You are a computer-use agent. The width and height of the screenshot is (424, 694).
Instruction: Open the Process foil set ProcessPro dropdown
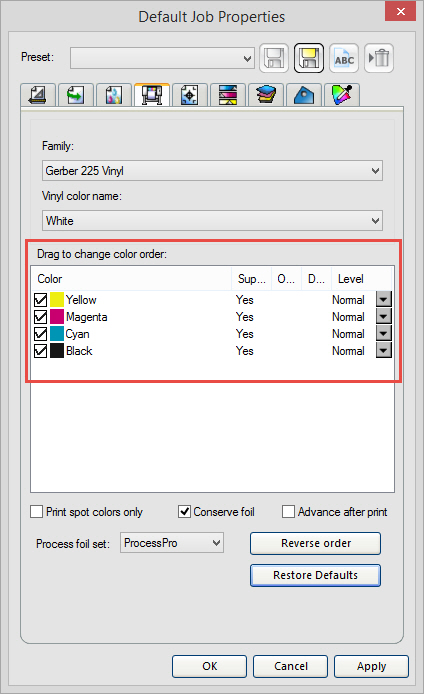click(172, 543)
